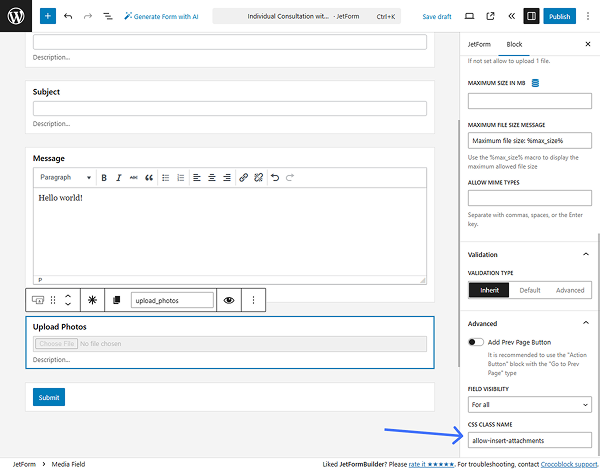600x470 pixels.
Task: Select Advanced validation type
Action: pyautogui.click(x=570, y=290)
